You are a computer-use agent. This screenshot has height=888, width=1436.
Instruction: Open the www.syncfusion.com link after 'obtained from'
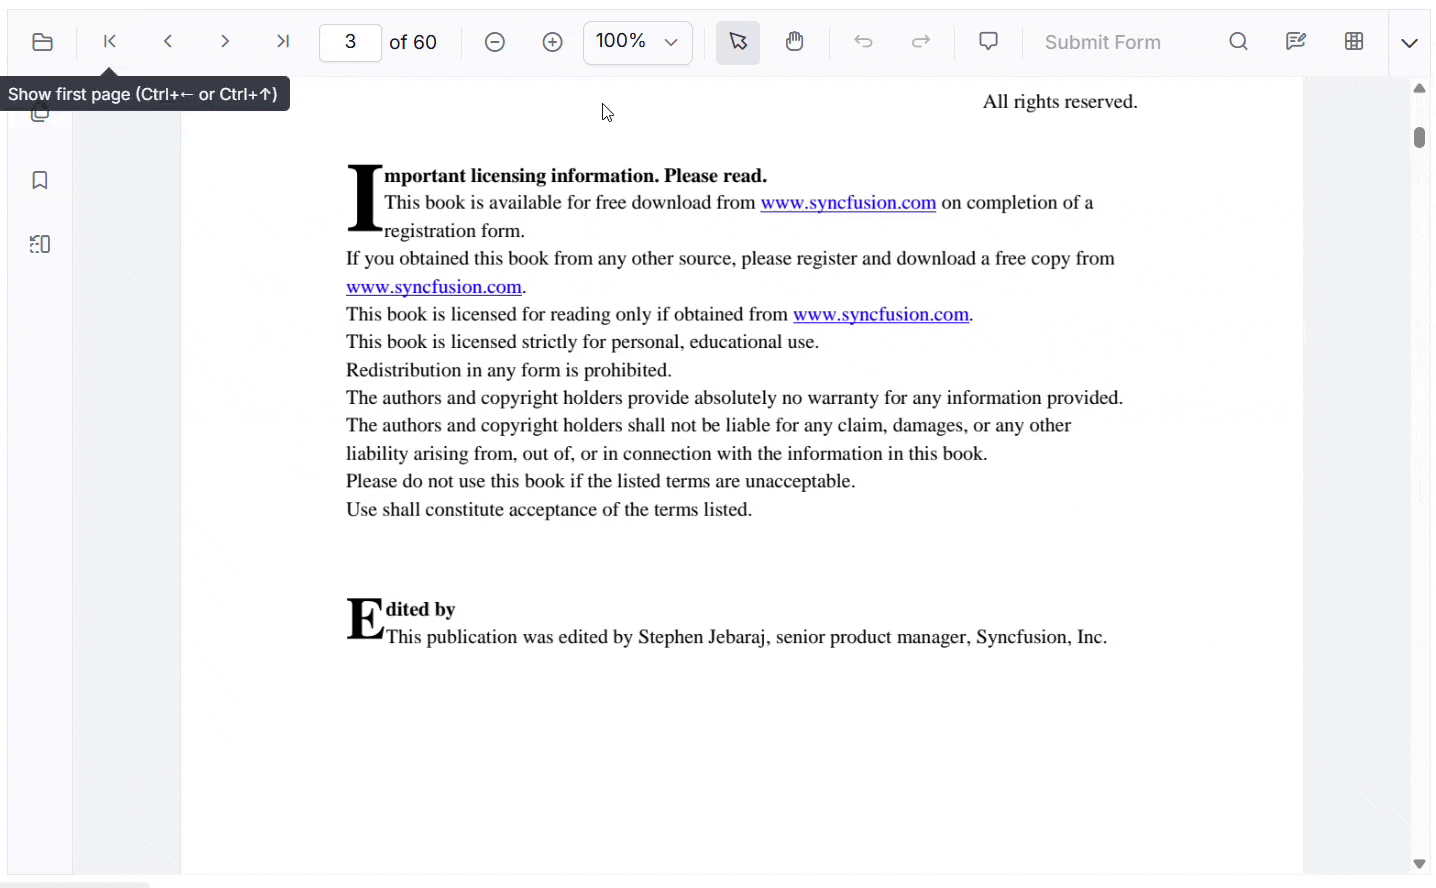click(881, 315)
